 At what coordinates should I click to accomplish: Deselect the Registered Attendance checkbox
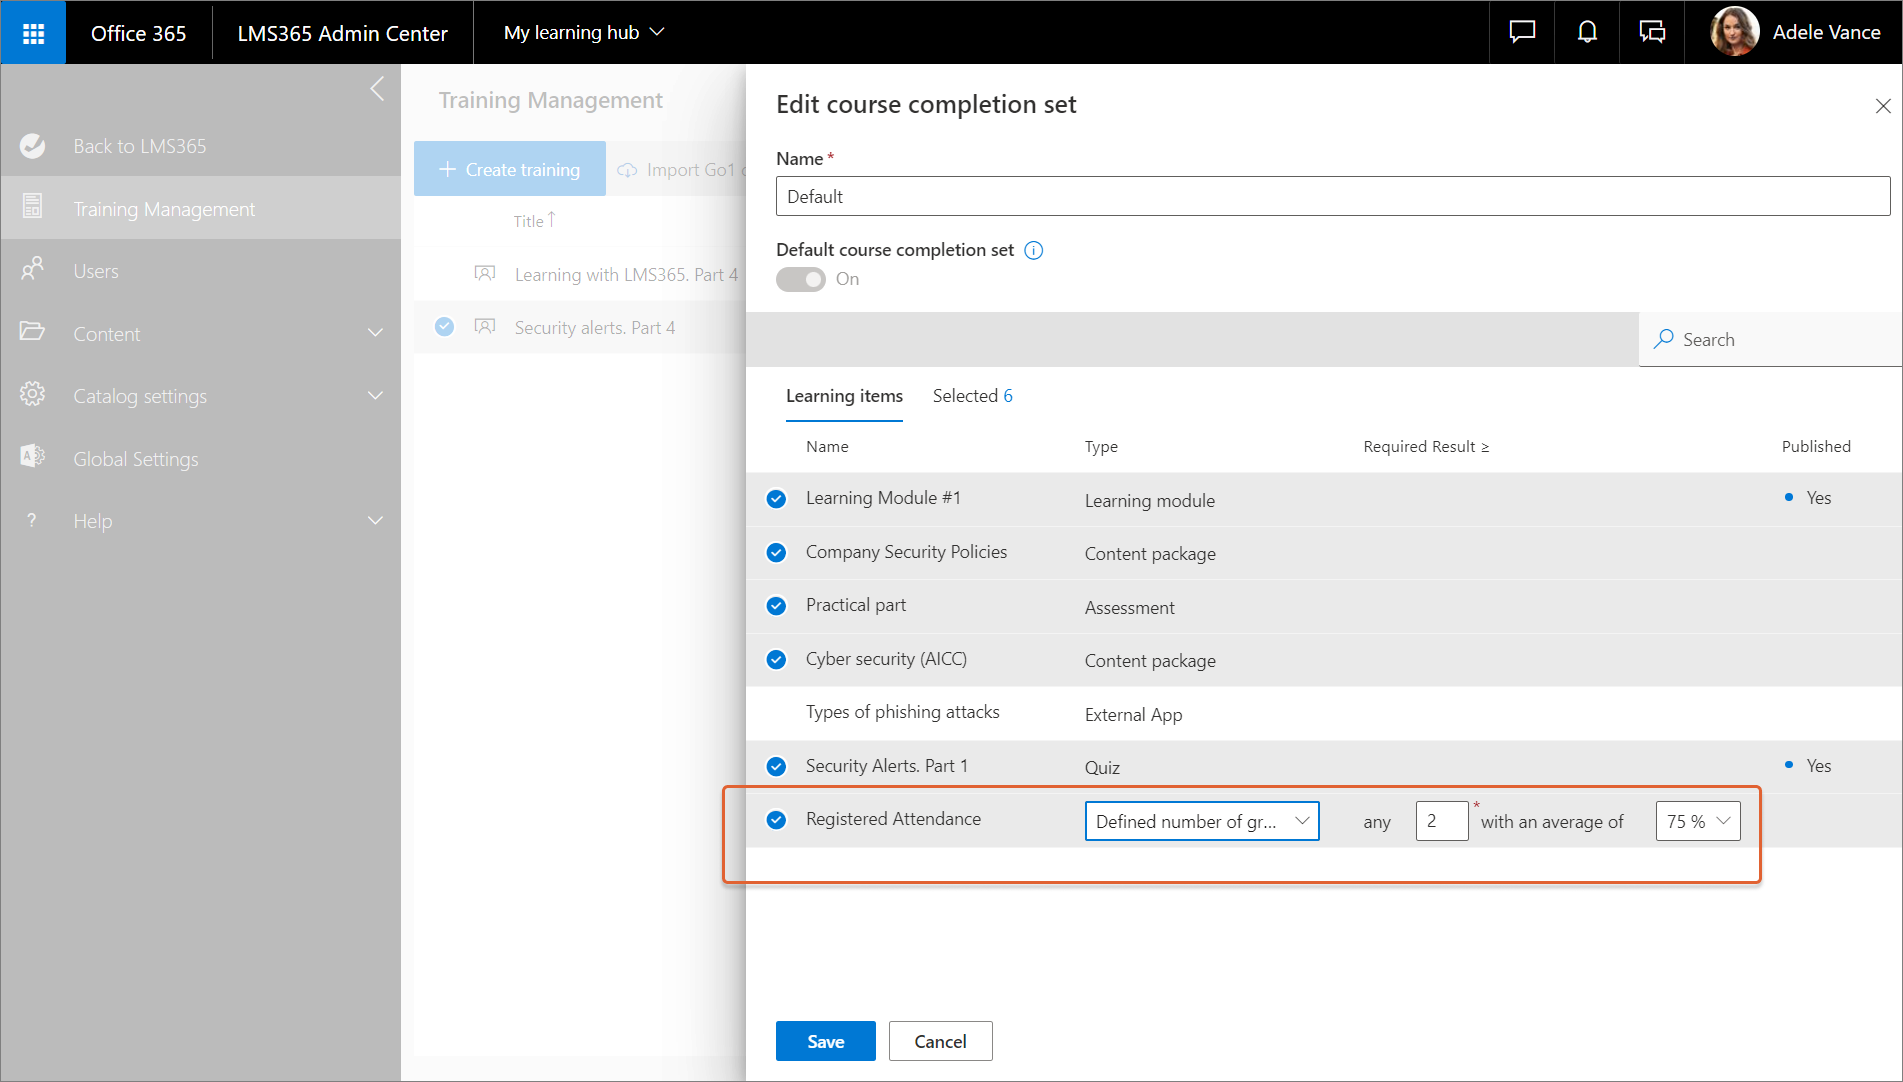click(776, 820)
